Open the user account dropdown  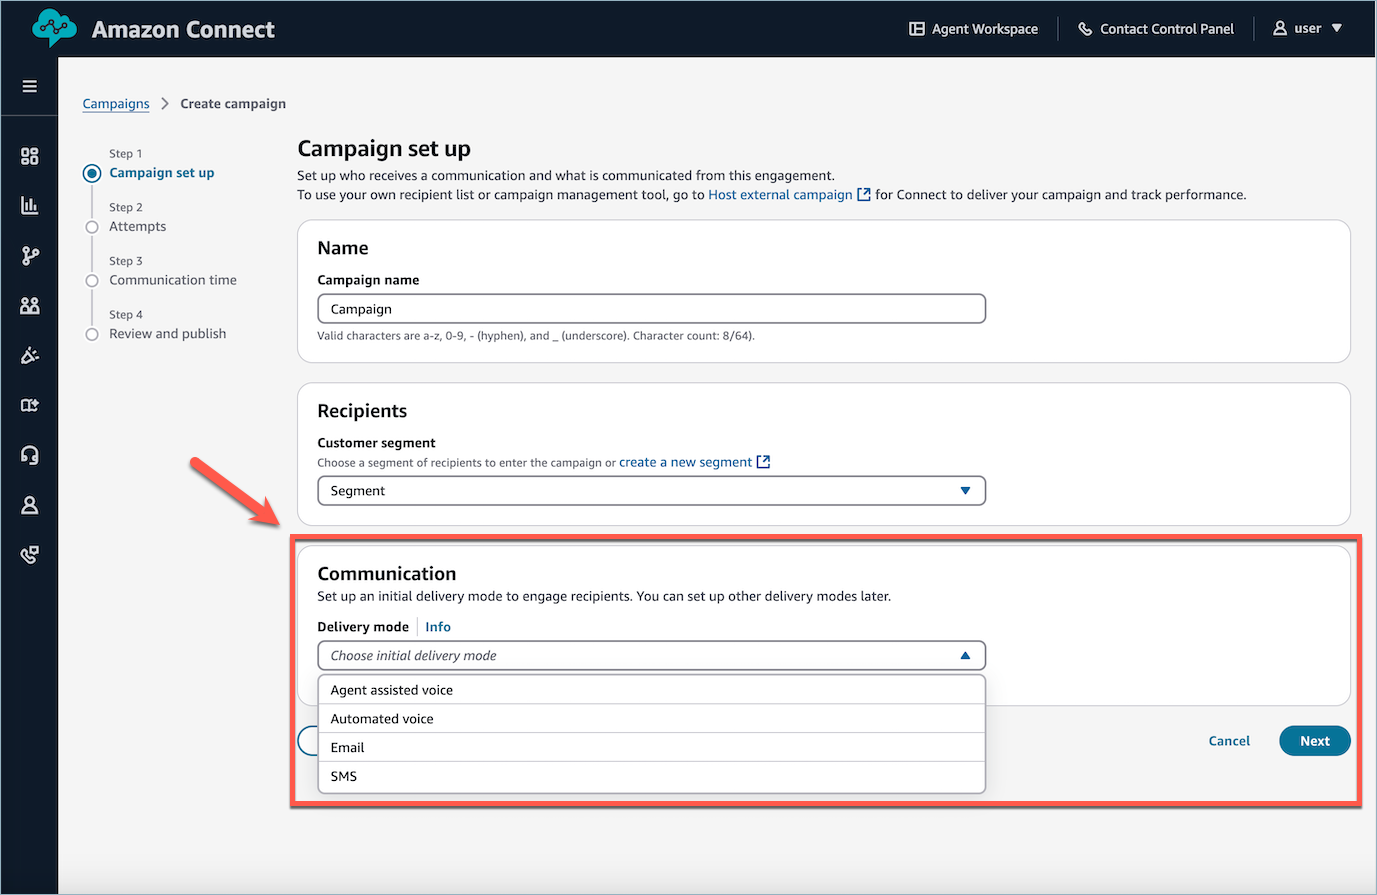[1307, 28]
